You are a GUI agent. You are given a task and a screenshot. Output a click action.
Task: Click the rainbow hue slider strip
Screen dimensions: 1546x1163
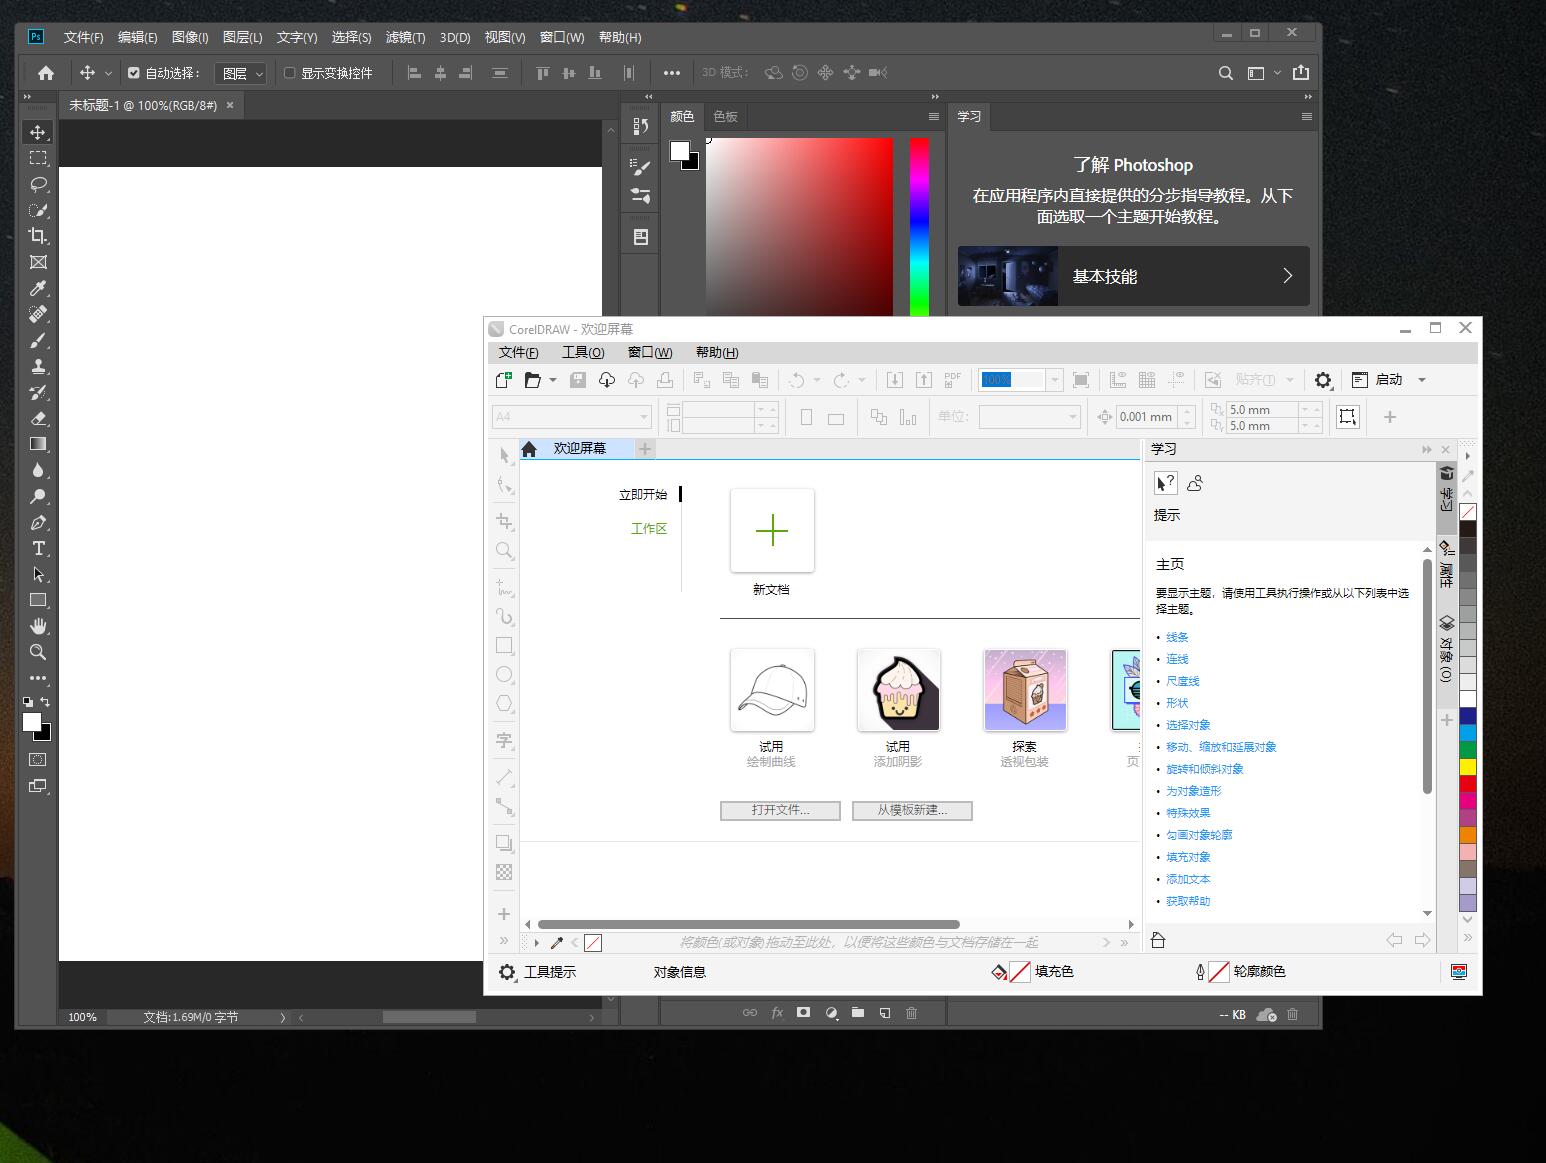tap(919, 227)
